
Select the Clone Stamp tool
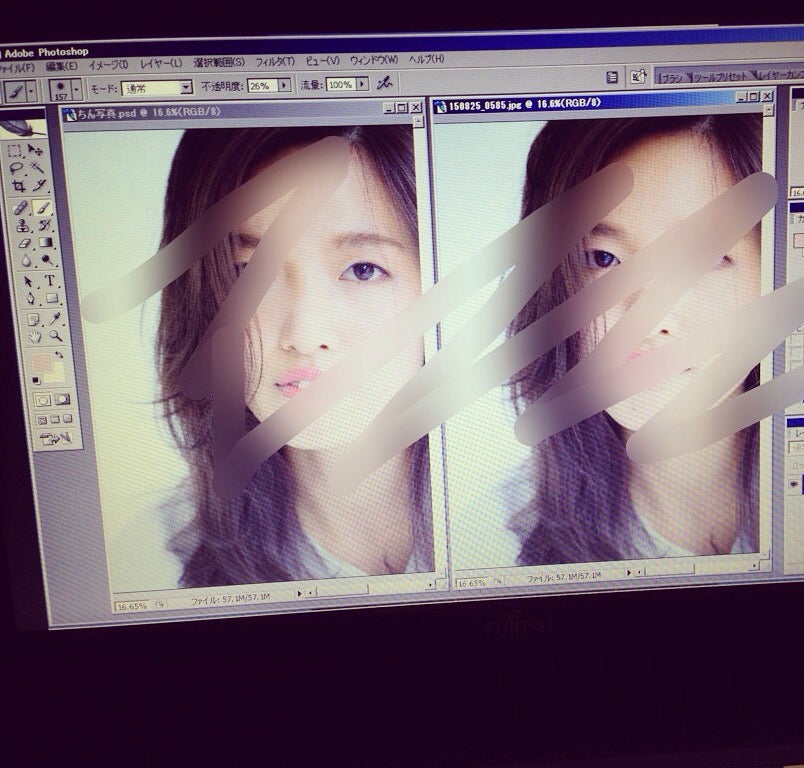point(22,226)
